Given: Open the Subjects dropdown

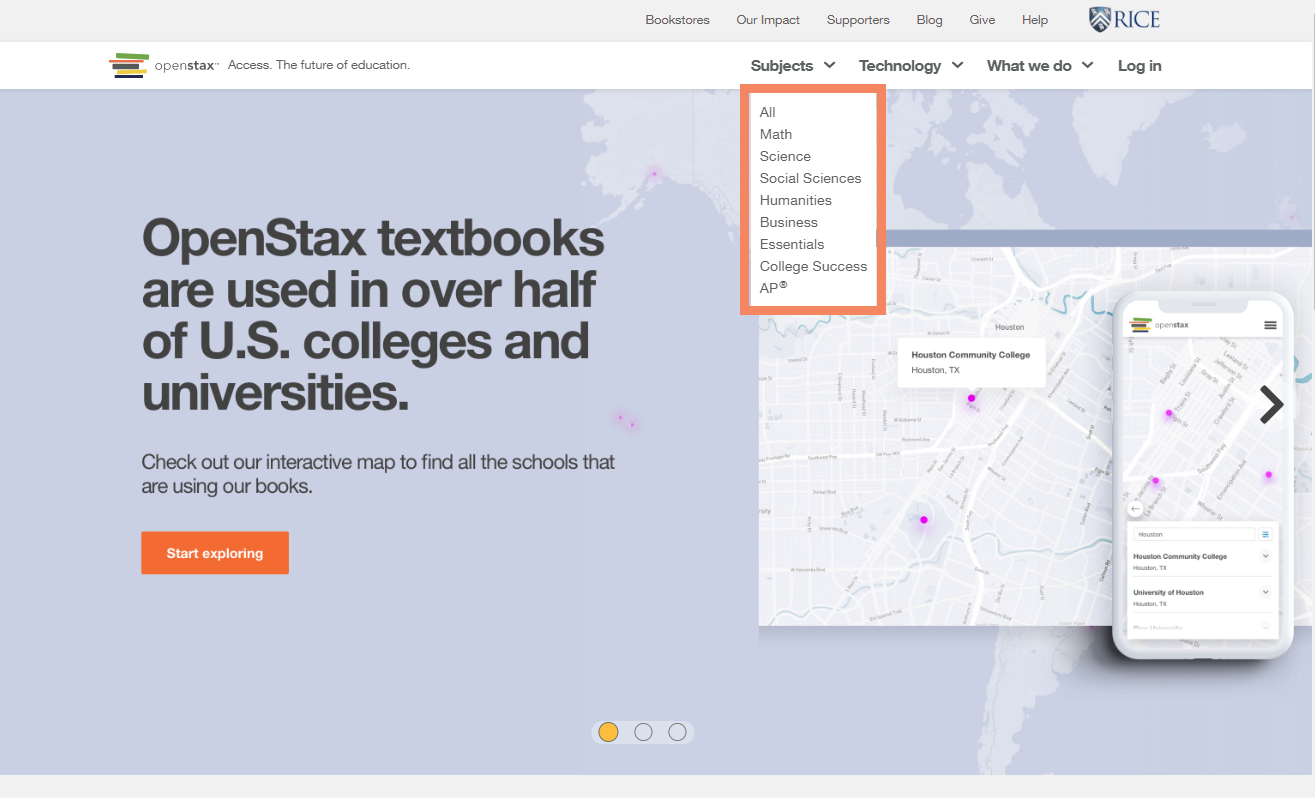Looking at the screenshot, I should (792, 65).
